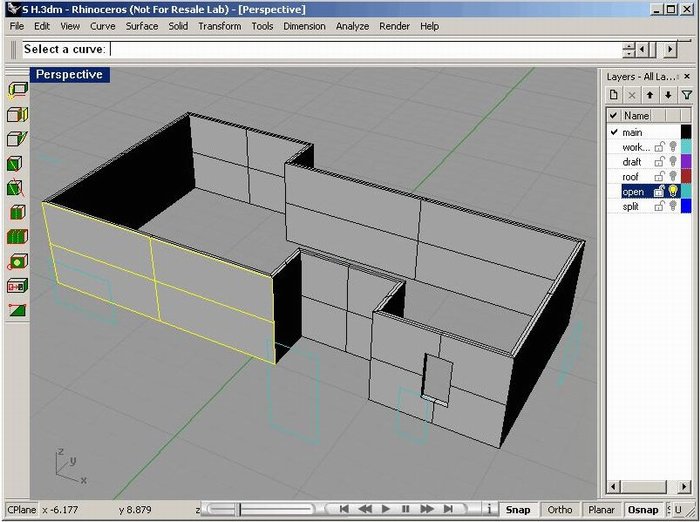The image size is (700, 522).
Task: Open the layer filter funnel icon
Action: tap(686, 95)
